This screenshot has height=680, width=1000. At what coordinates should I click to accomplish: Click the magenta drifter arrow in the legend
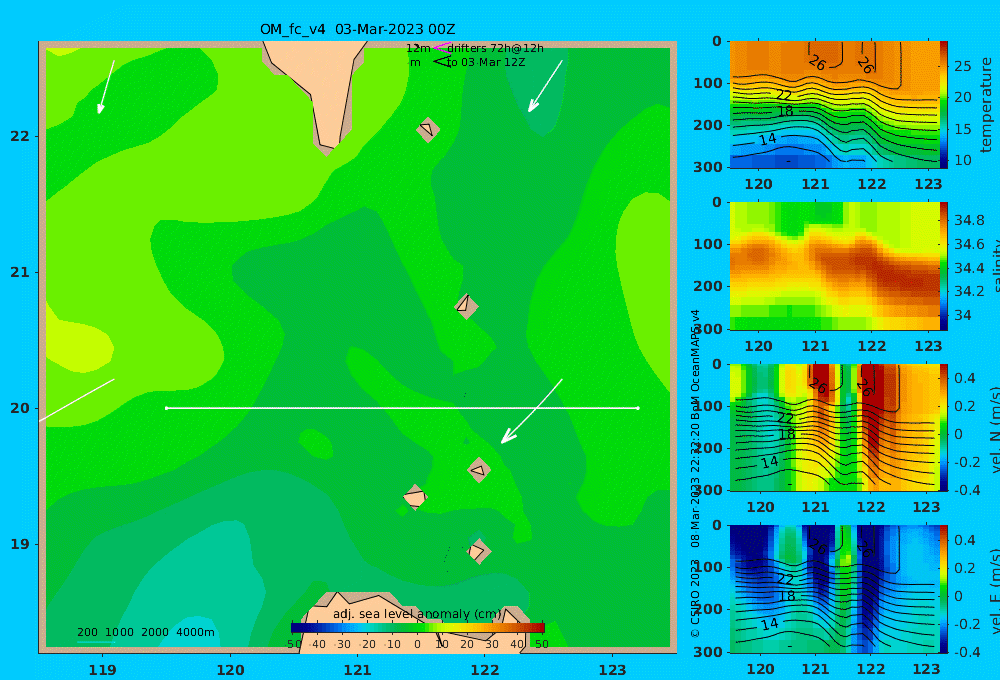point(442,47)
